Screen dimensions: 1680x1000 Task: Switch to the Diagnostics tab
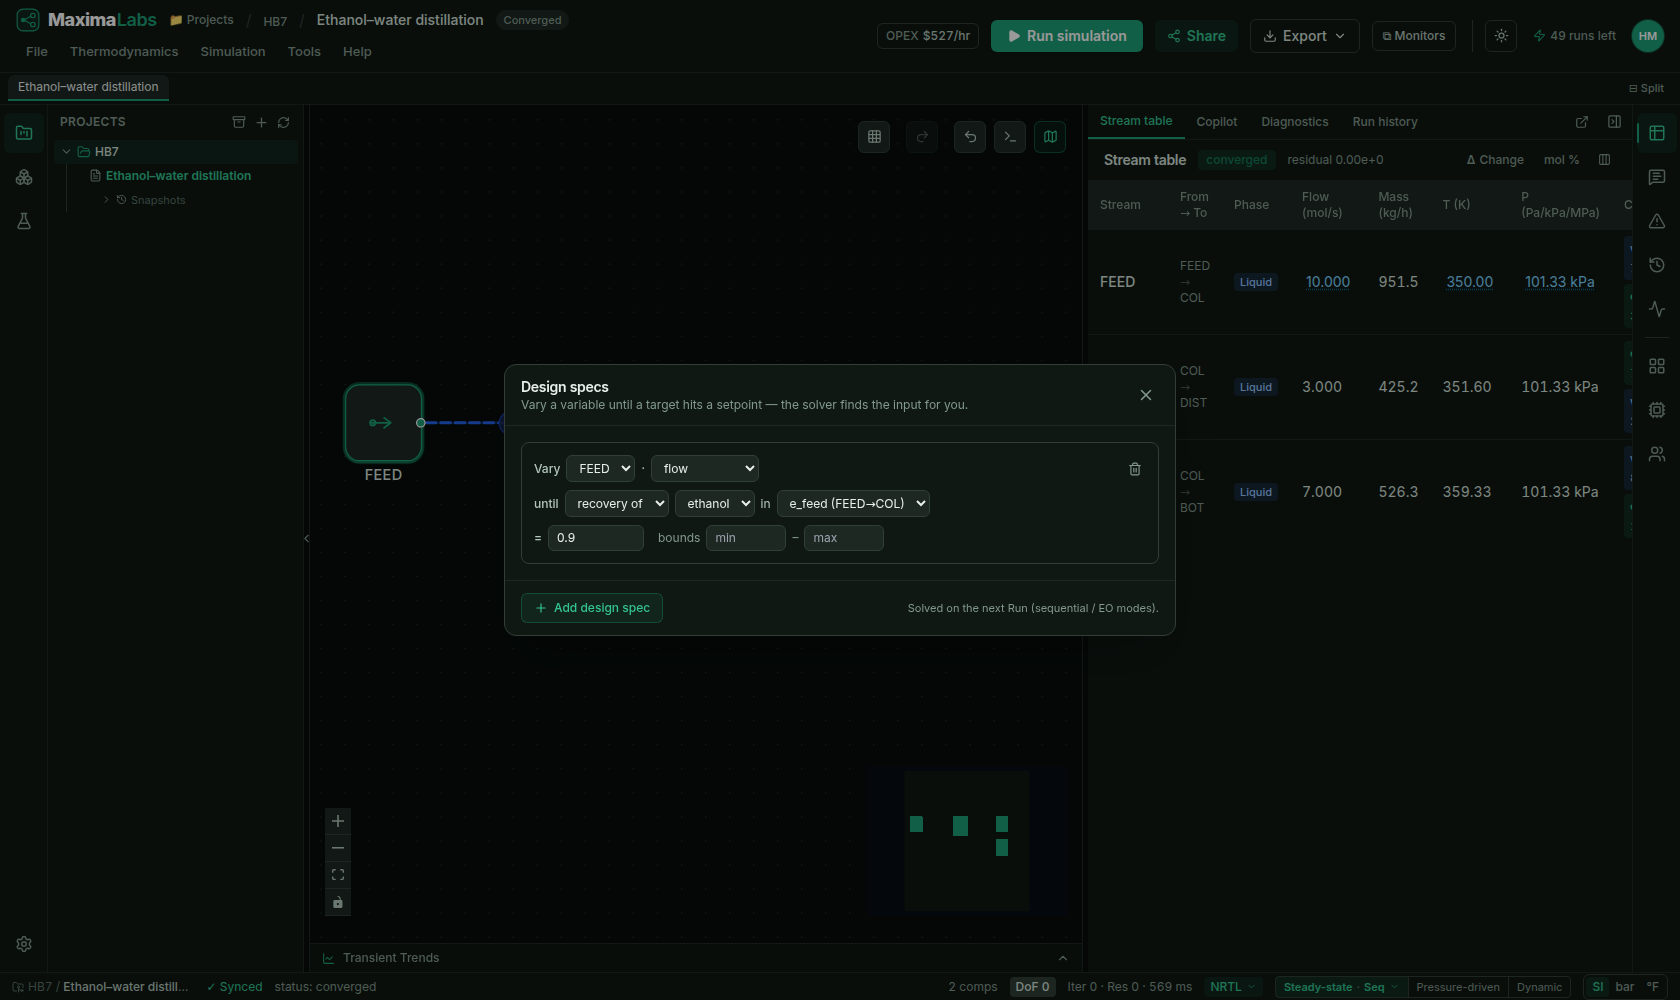coord(1295,122)
